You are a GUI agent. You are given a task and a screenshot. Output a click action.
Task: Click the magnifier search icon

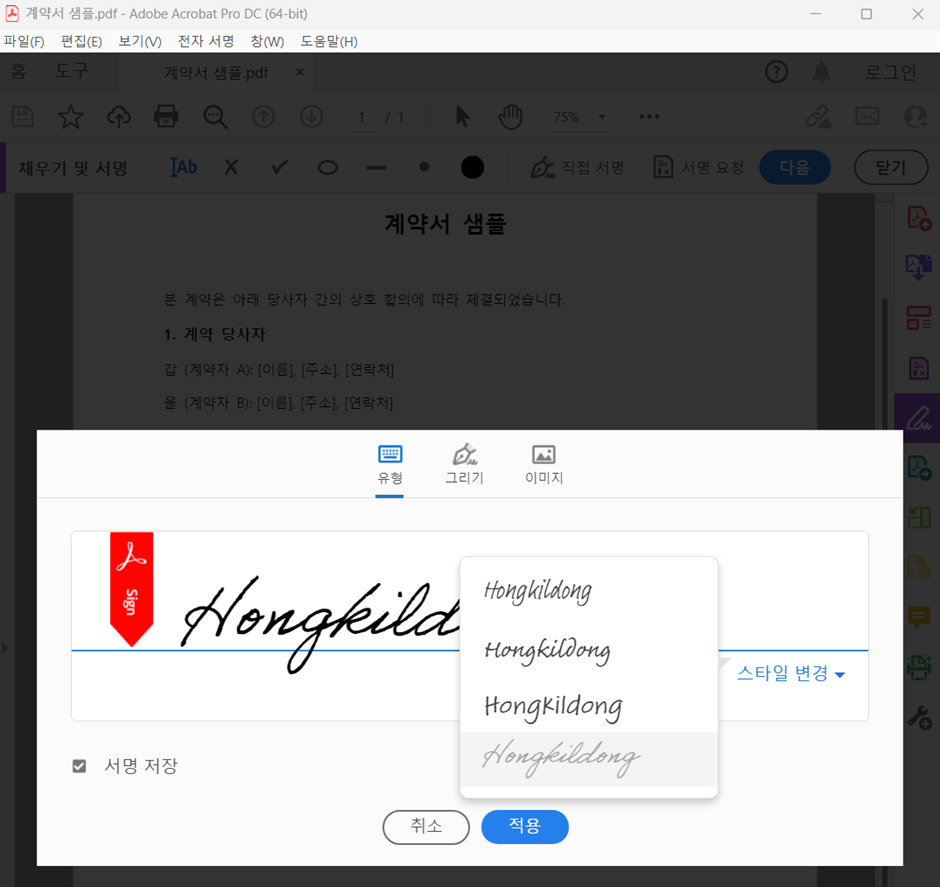(x=215, y=116)
